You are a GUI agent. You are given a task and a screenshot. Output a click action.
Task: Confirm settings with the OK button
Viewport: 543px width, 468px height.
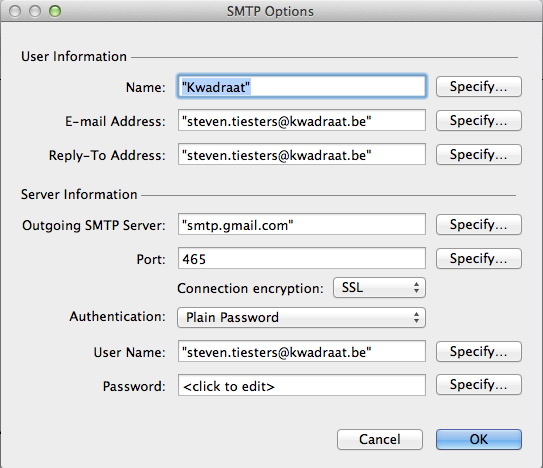point(479,440)
